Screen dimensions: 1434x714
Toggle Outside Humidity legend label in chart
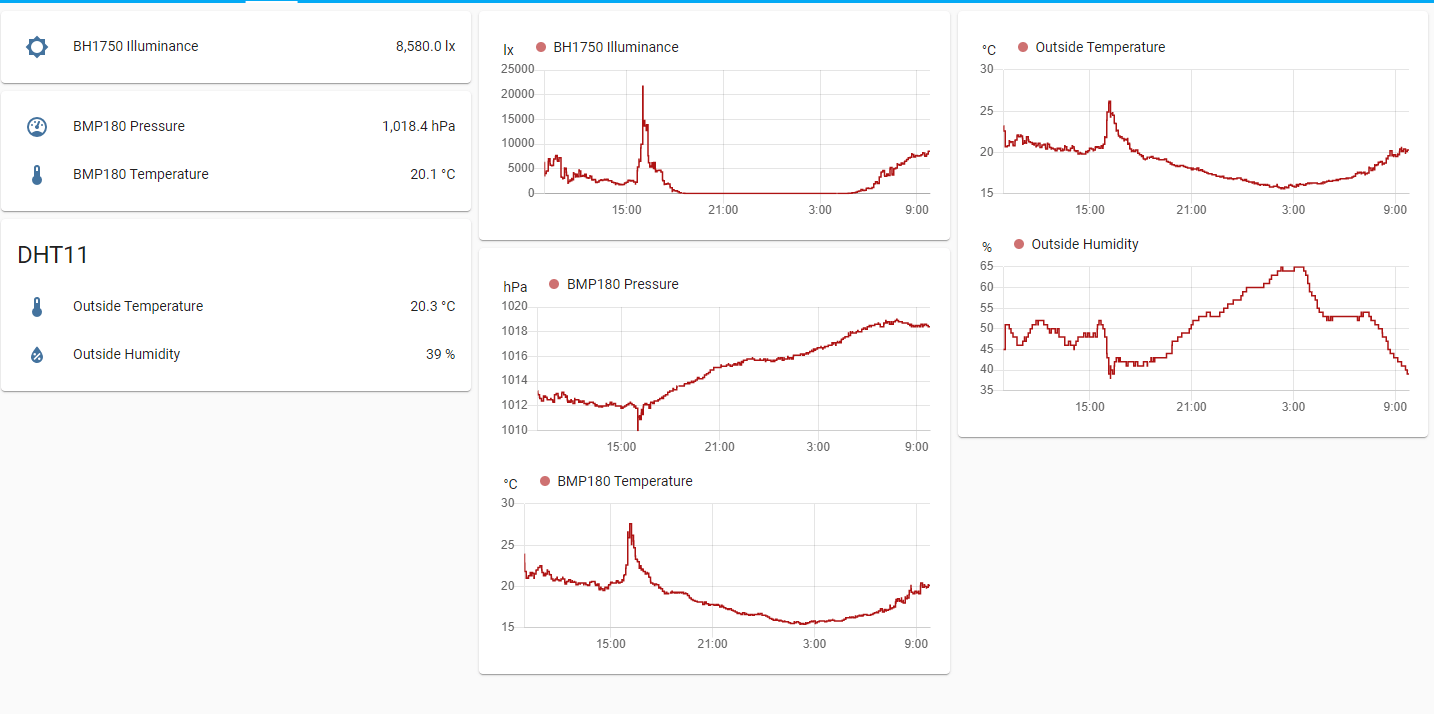pyautogui.click(x=1084, y=244)
